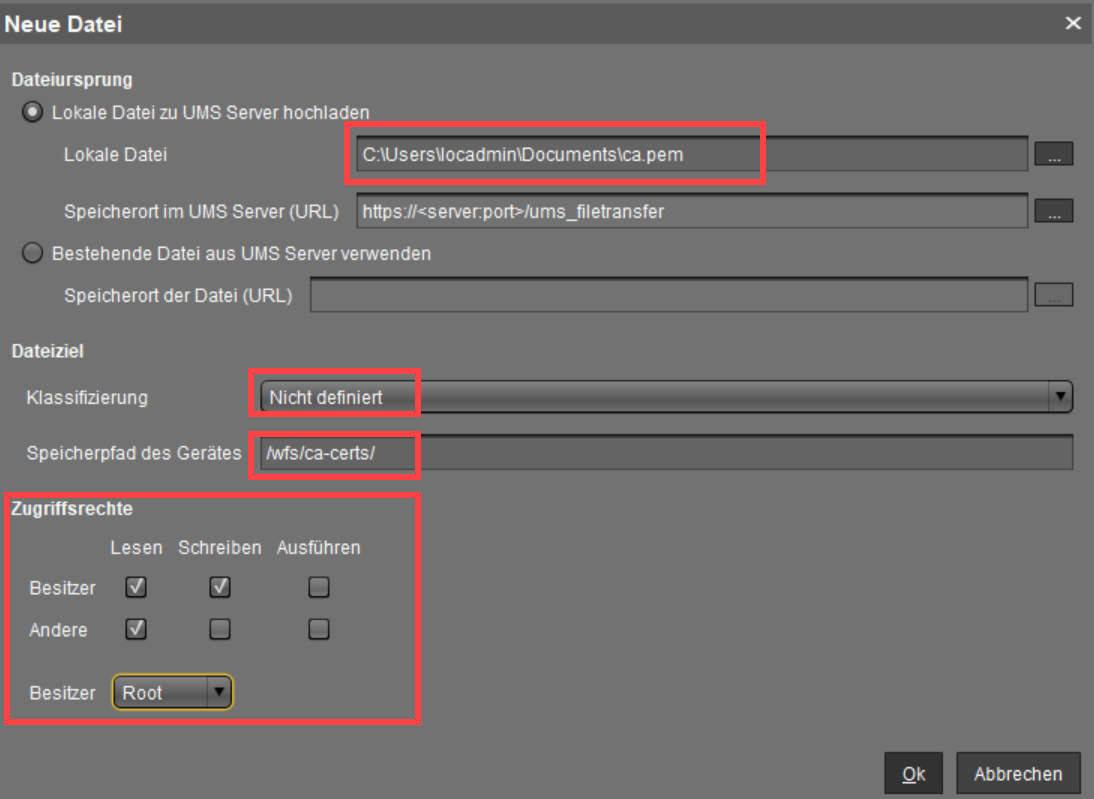This screenshot has height=799, width=1094.
Task: Uncheck Besitzer Lesen permission checkbox
Action: click(136, 588)
